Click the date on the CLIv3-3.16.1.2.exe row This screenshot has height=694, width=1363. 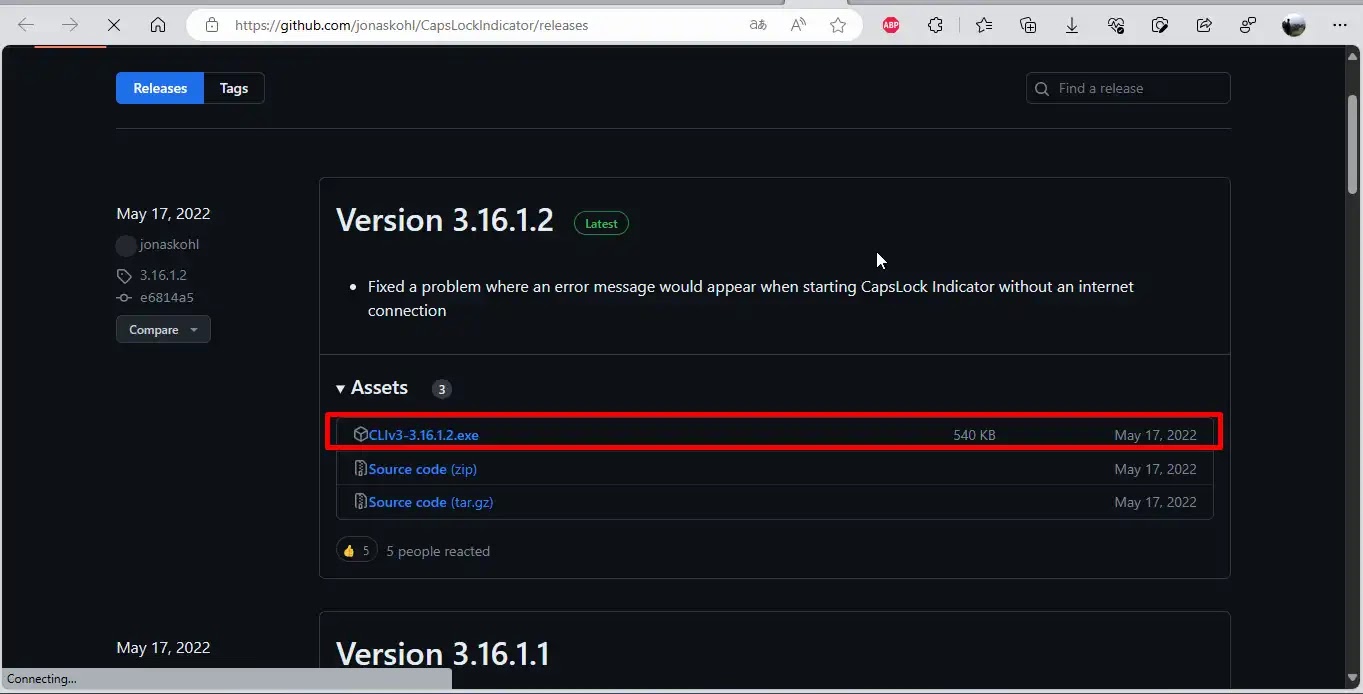(x=1155, y=435)
